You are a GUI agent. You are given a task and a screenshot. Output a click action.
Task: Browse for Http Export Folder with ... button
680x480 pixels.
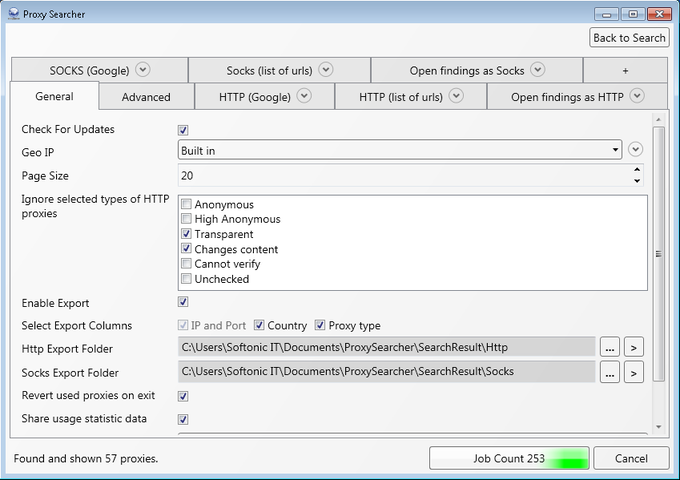[x=610, y=348]
